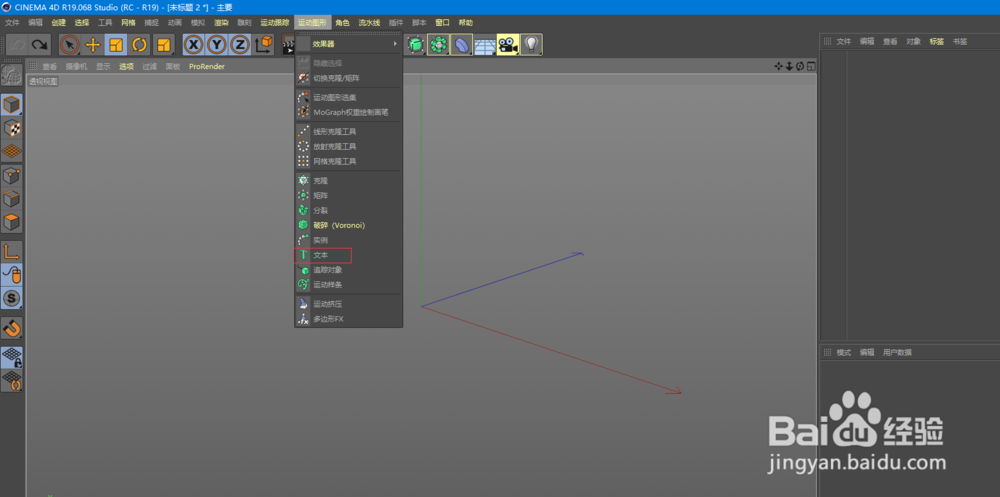Open object manager 标签 menu
Image resolution: width=1000 pixels, height=497 pixels.
tap(936, 41)
